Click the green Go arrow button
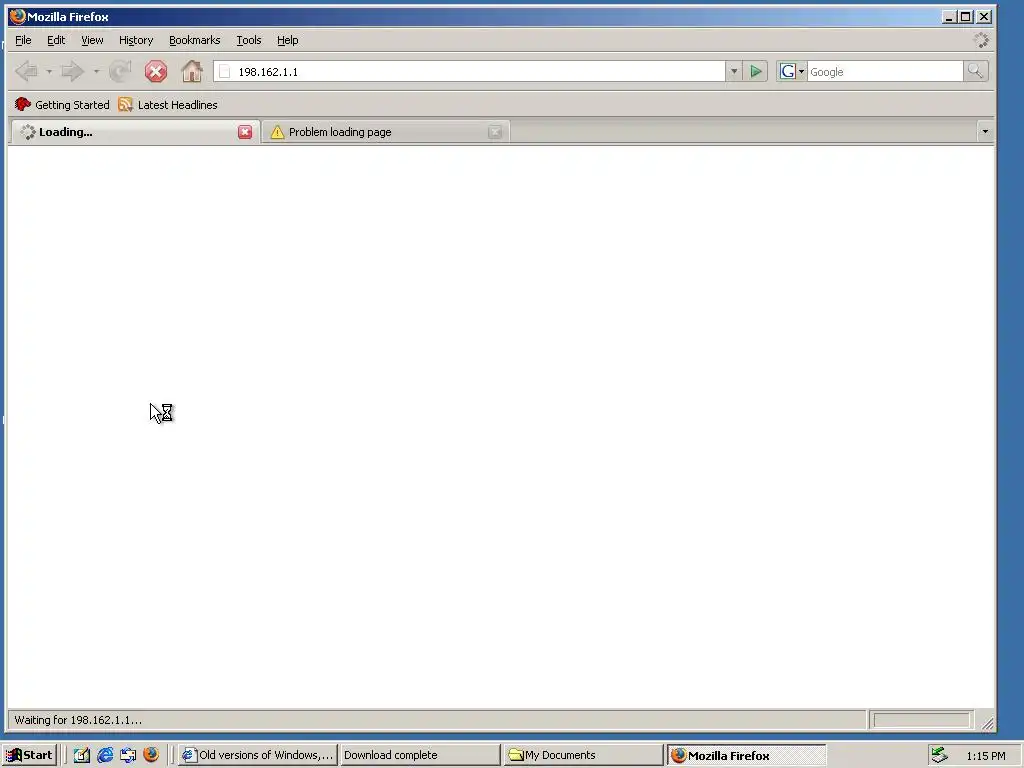Image resolution: width=1024 pixels, height=768 pixels. [756, 72]
